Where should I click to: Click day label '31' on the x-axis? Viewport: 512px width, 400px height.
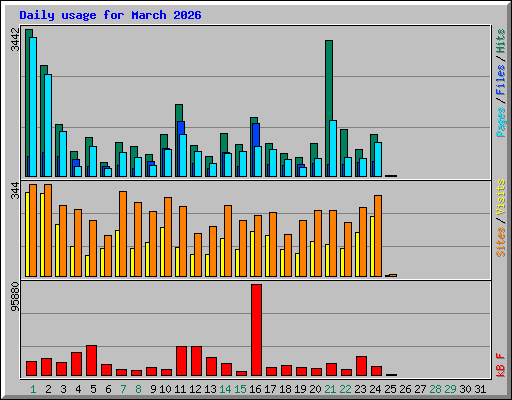tap(480, 389)
